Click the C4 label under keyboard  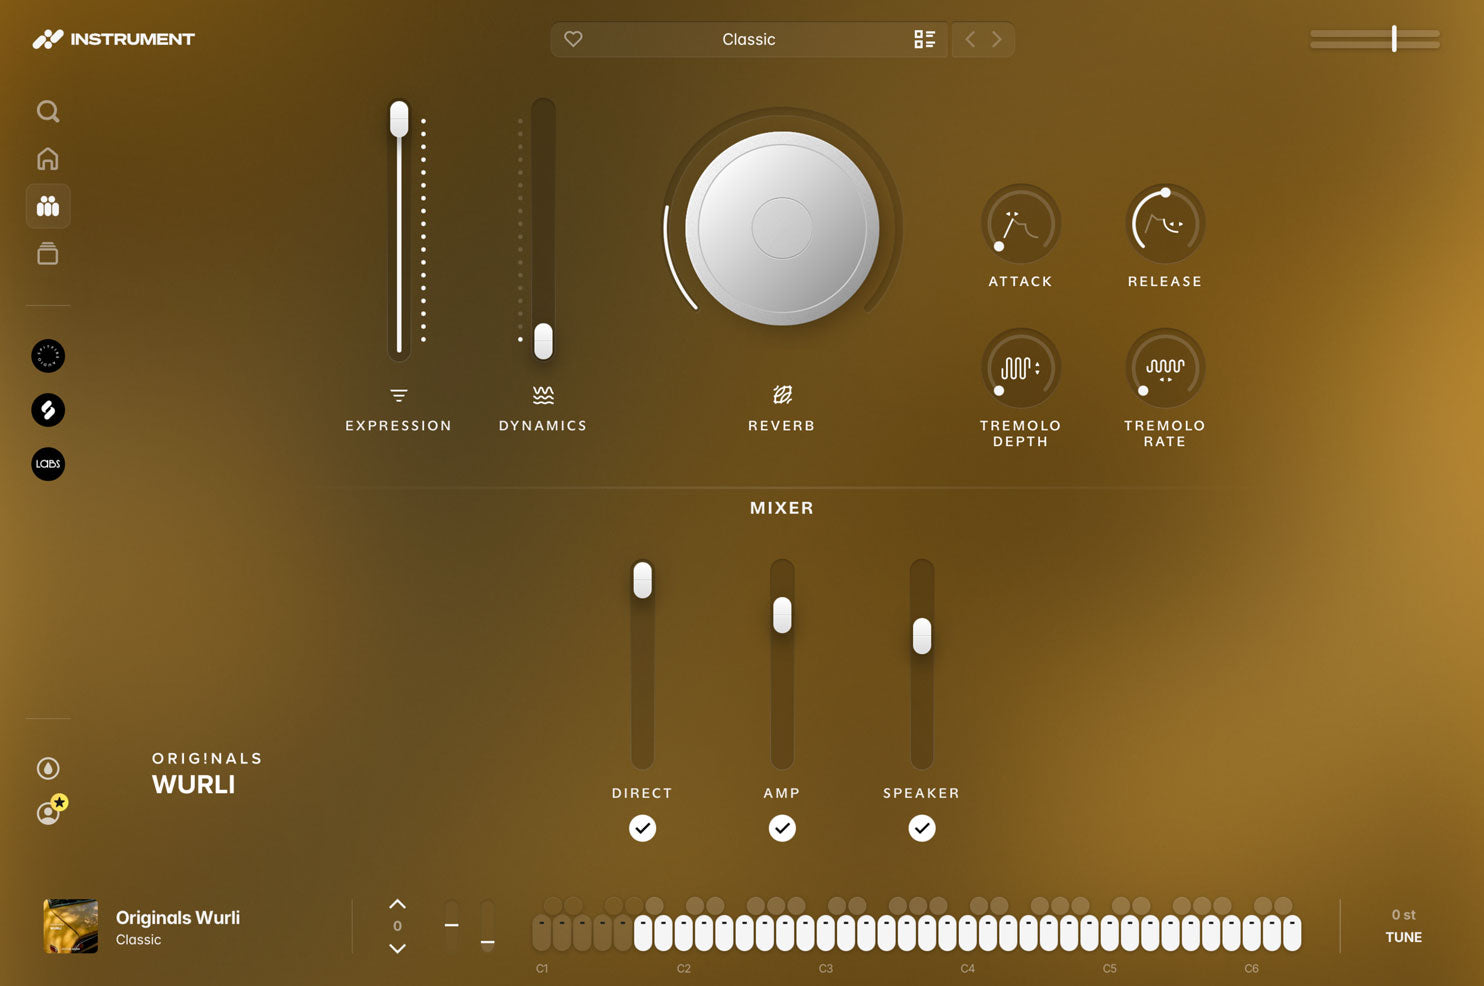[x=968, y=969]
